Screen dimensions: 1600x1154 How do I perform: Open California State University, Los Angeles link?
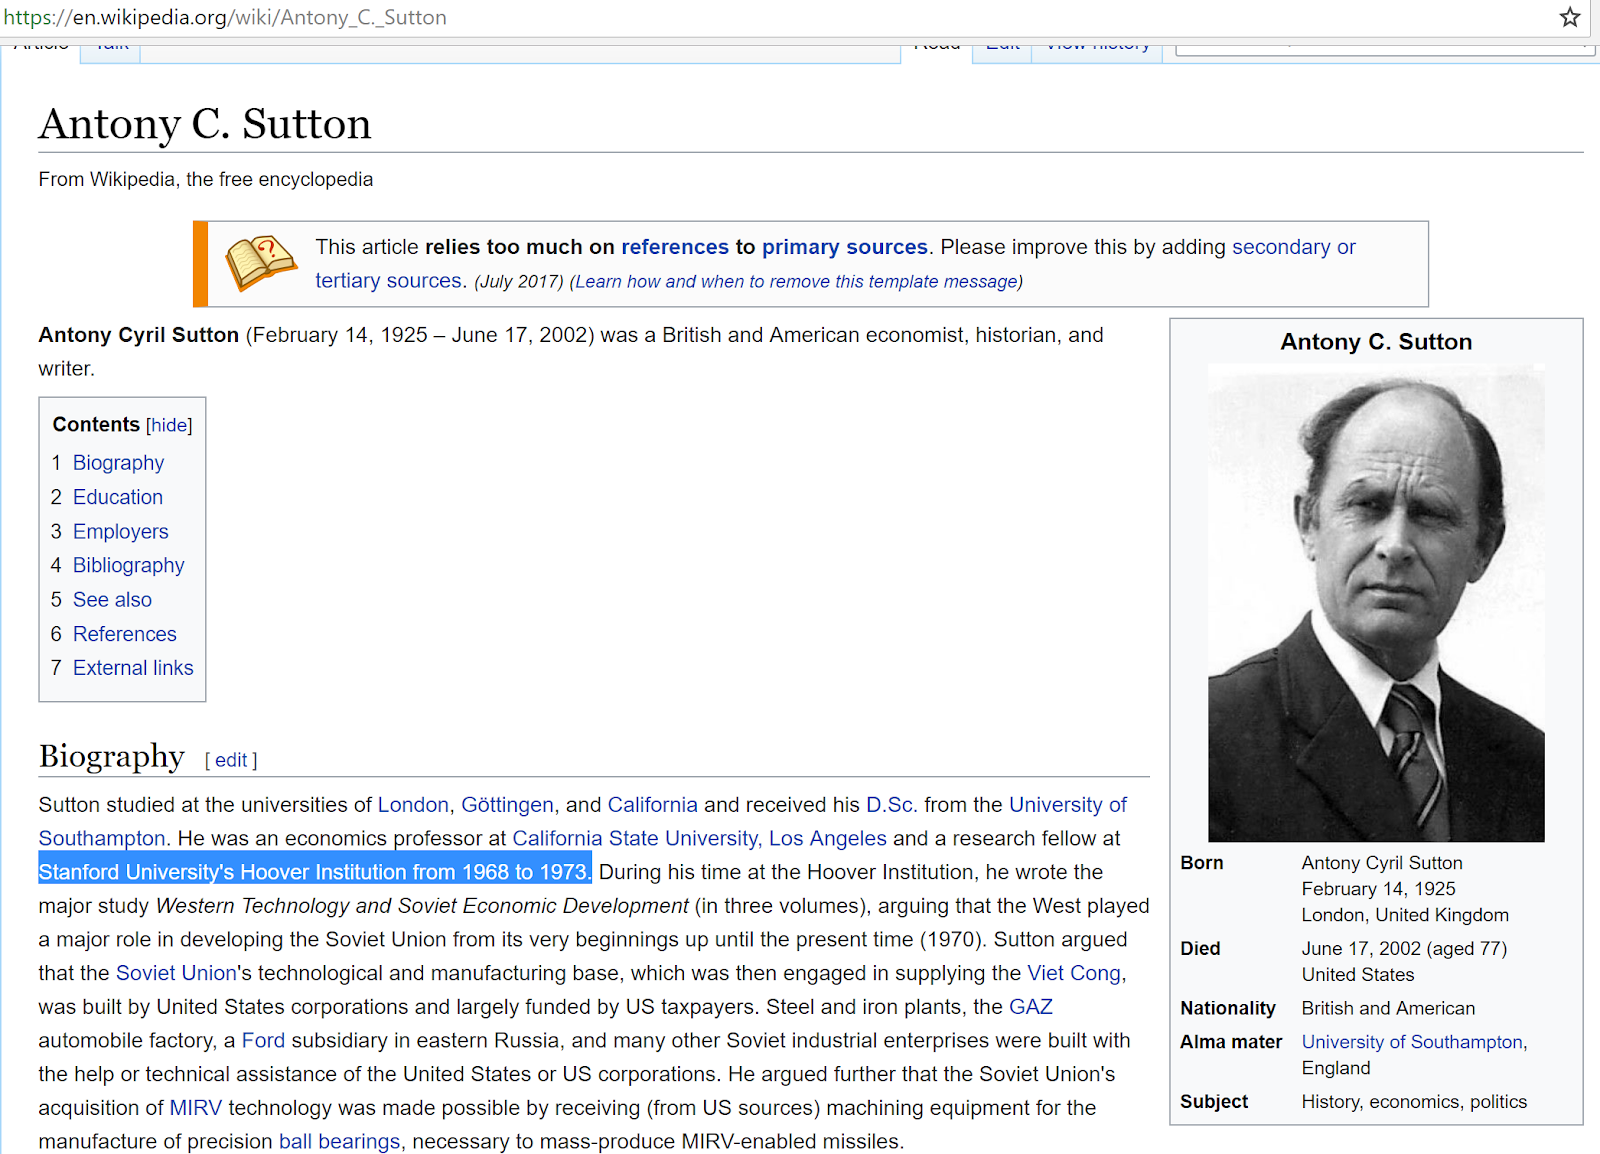(x=700, y=838)
